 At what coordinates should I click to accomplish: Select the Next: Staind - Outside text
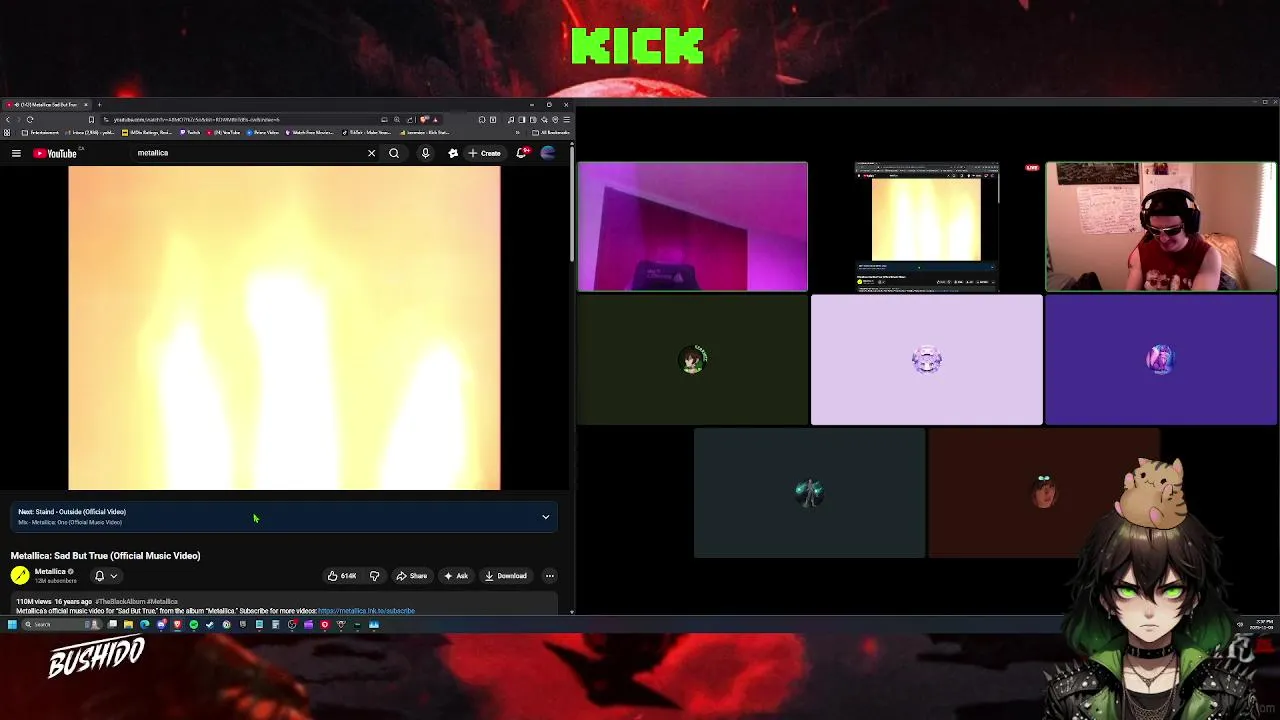(x=72, y=512)
